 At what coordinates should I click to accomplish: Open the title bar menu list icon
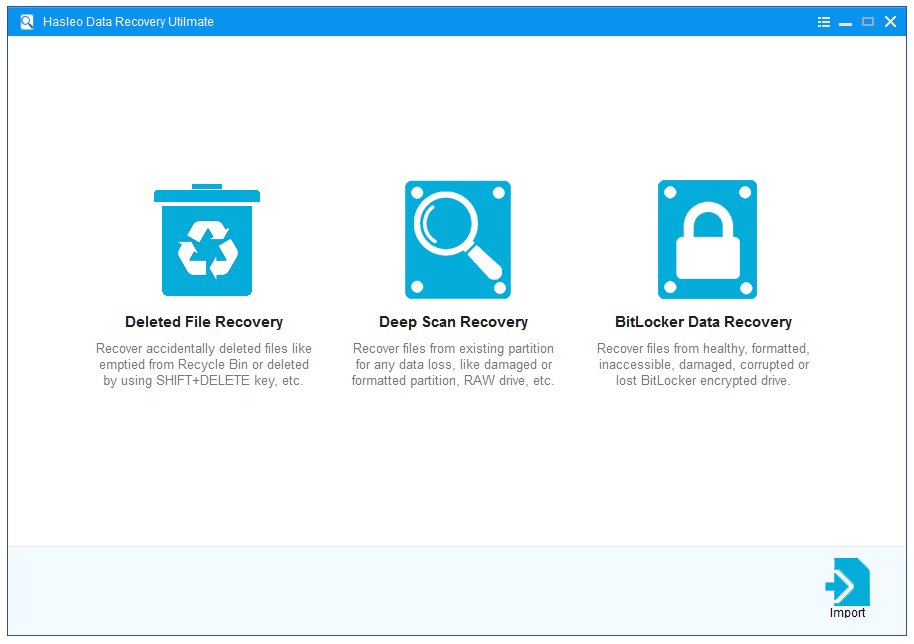824,22
